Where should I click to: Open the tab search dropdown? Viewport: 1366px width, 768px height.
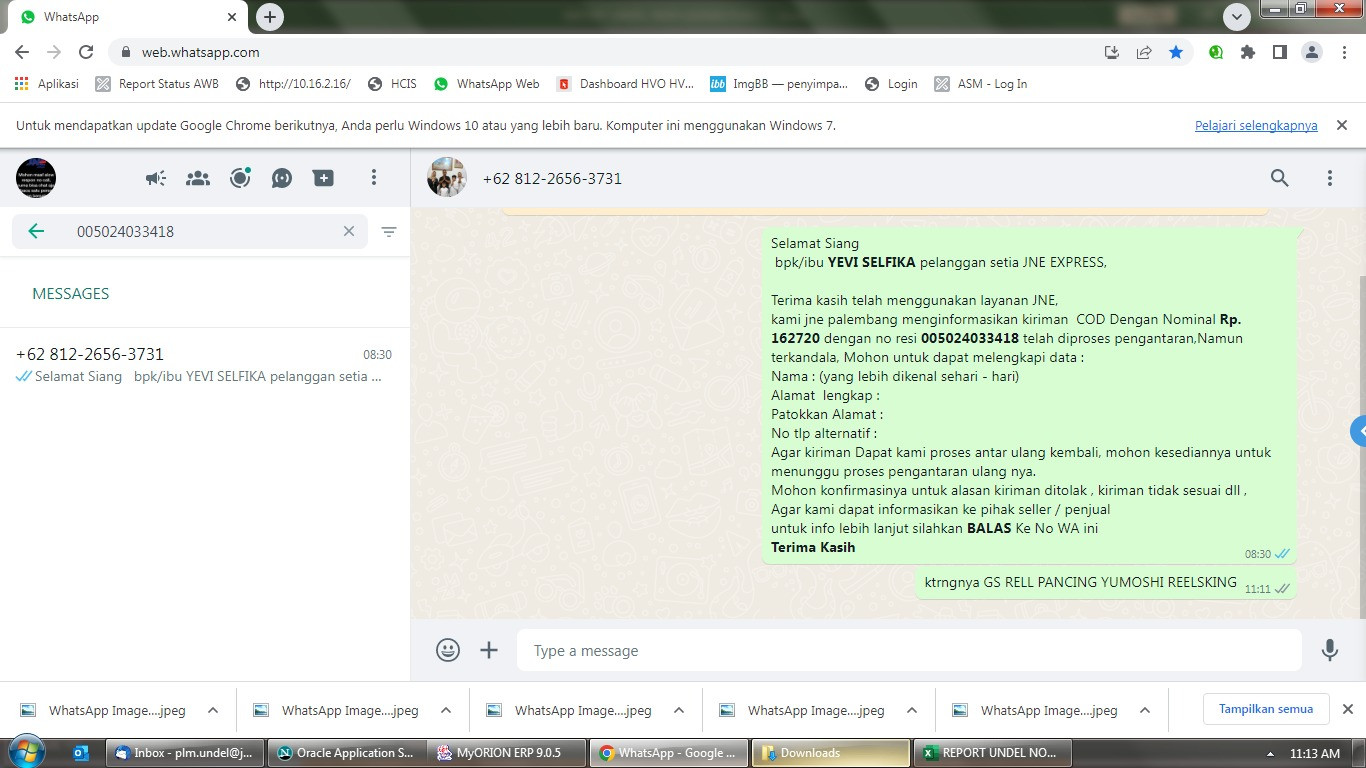point(1237,17)
